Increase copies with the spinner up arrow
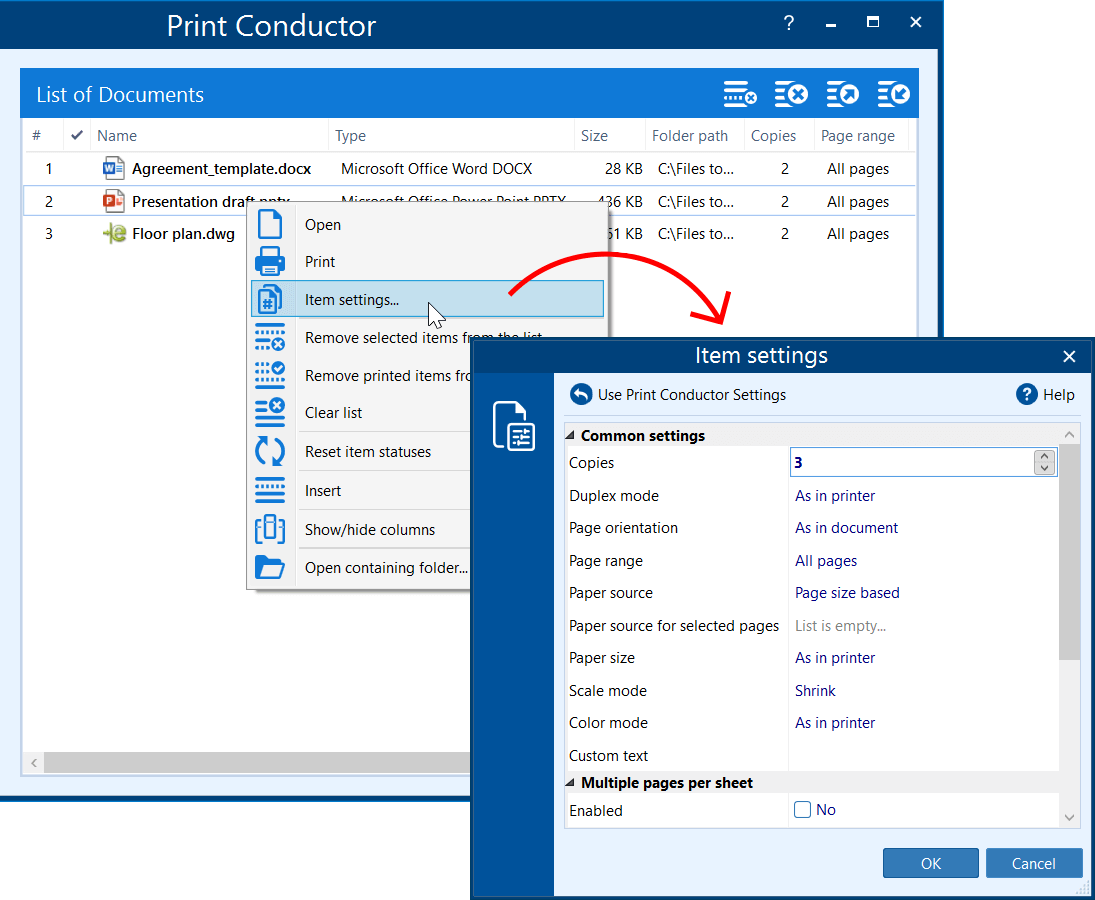This screenshot has width=1095, height=900. click(x=1045, y=456)
